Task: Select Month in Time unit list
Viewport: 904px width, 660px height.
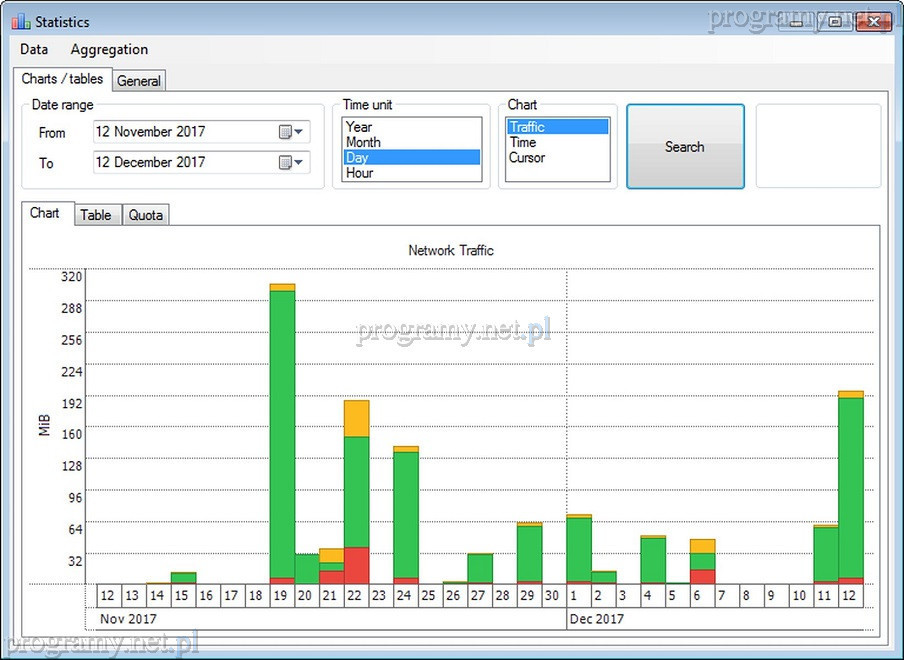Action: click(x=363, y=142)
